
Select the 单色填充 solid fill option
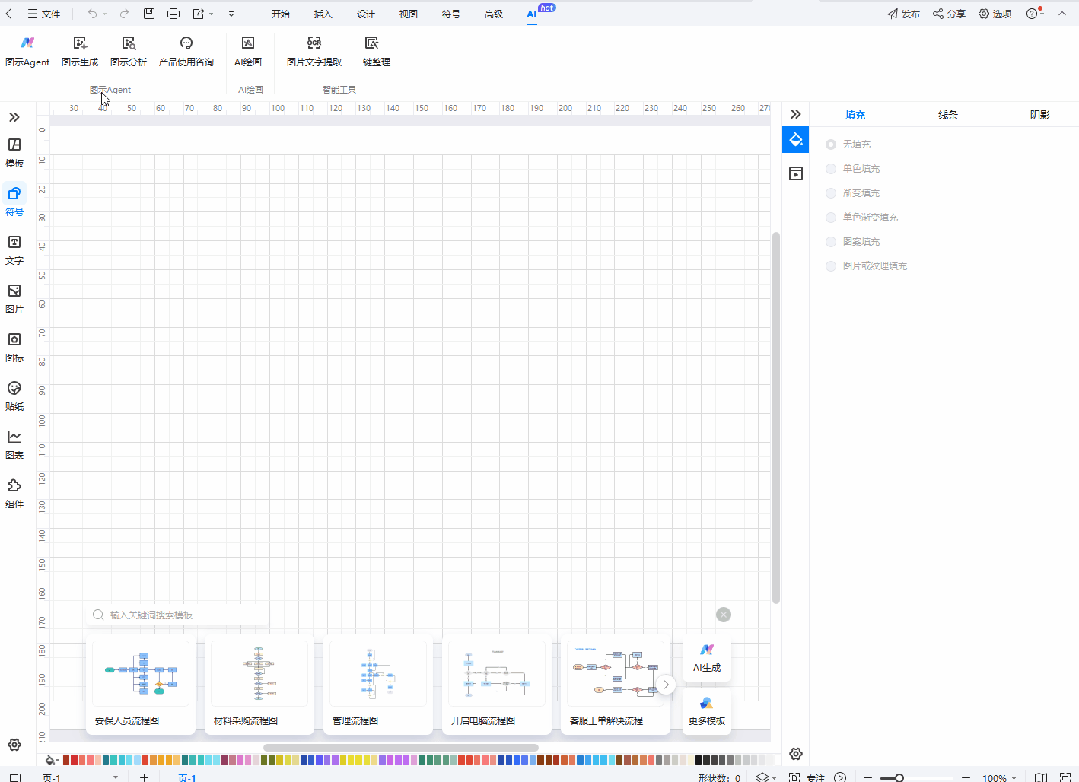pos(853,169)
